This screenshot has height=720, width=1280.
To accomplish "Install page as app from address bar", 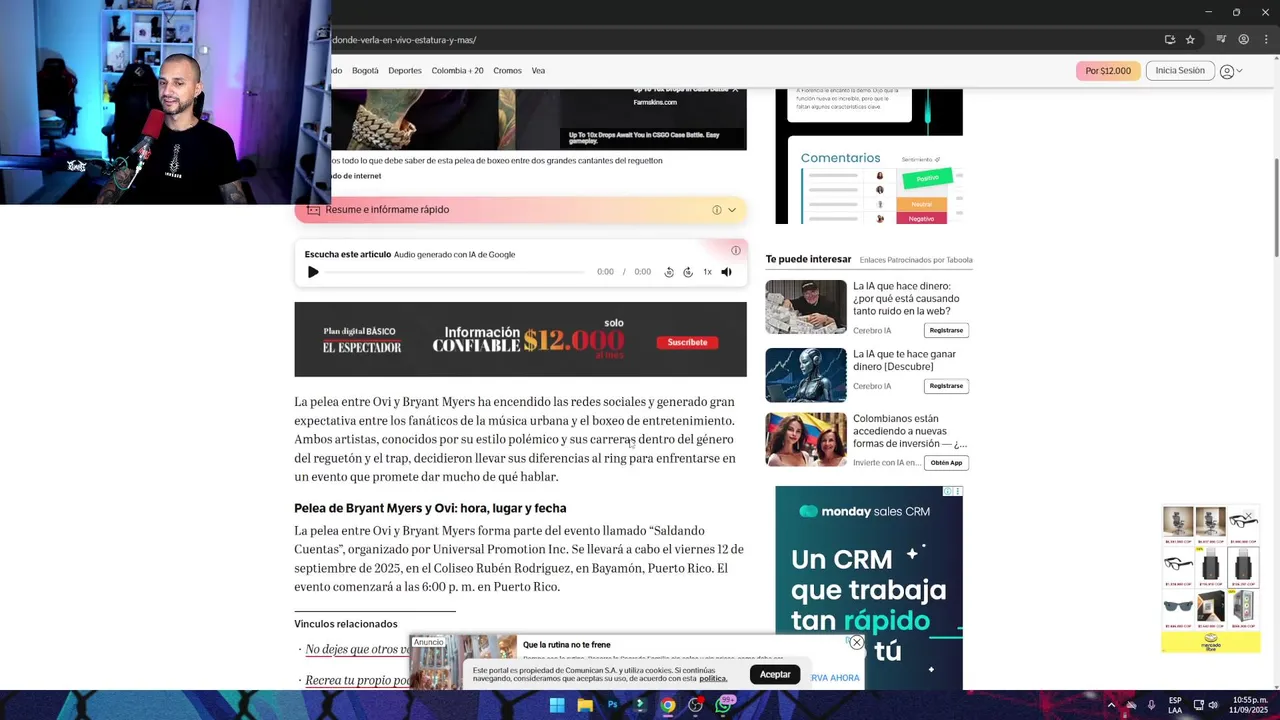I will tap(1170, 40).
